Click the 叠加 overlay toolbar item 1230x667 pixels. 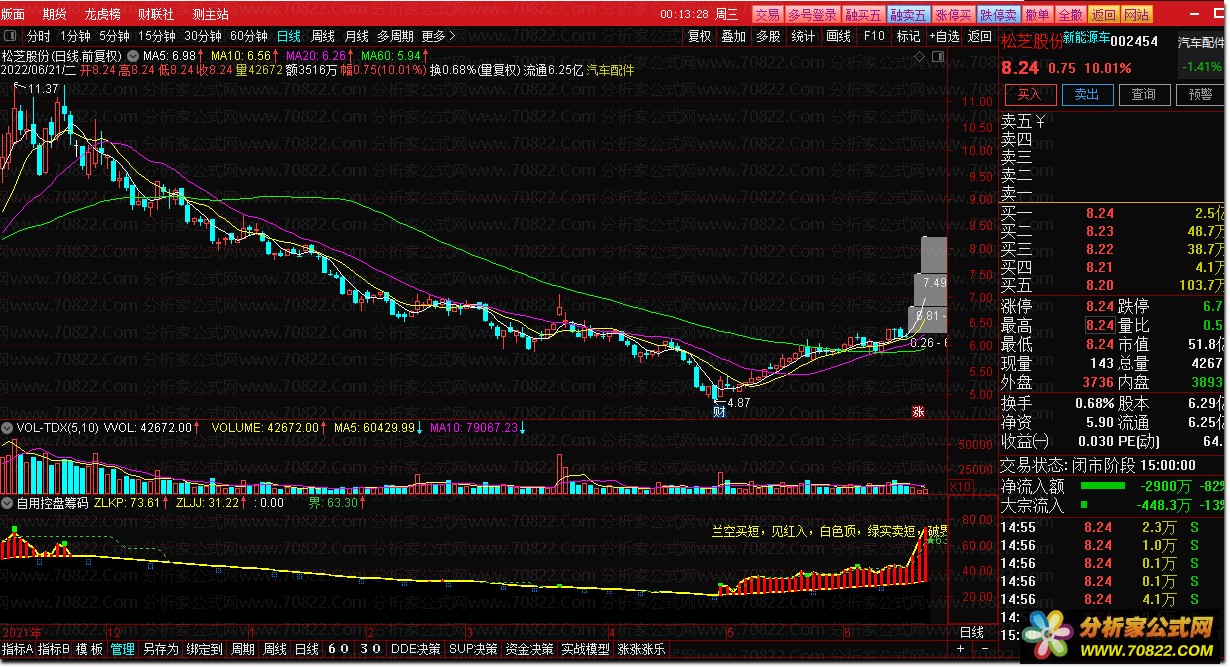[x=734, y=36]
